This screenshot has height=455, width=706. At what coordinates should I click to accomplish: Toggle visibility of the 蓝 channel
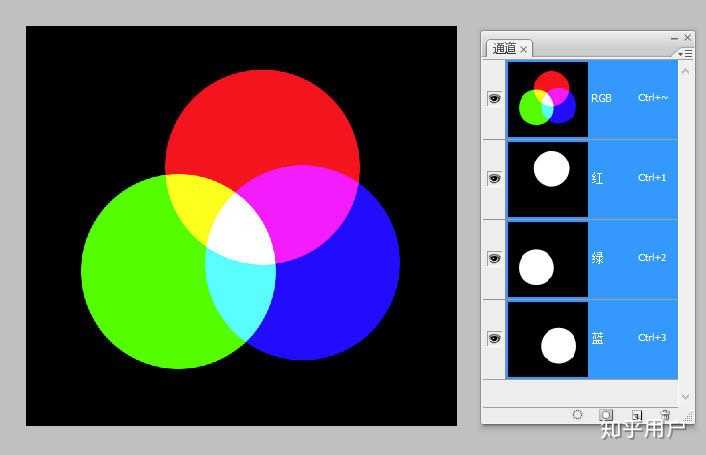coord(494,338)
